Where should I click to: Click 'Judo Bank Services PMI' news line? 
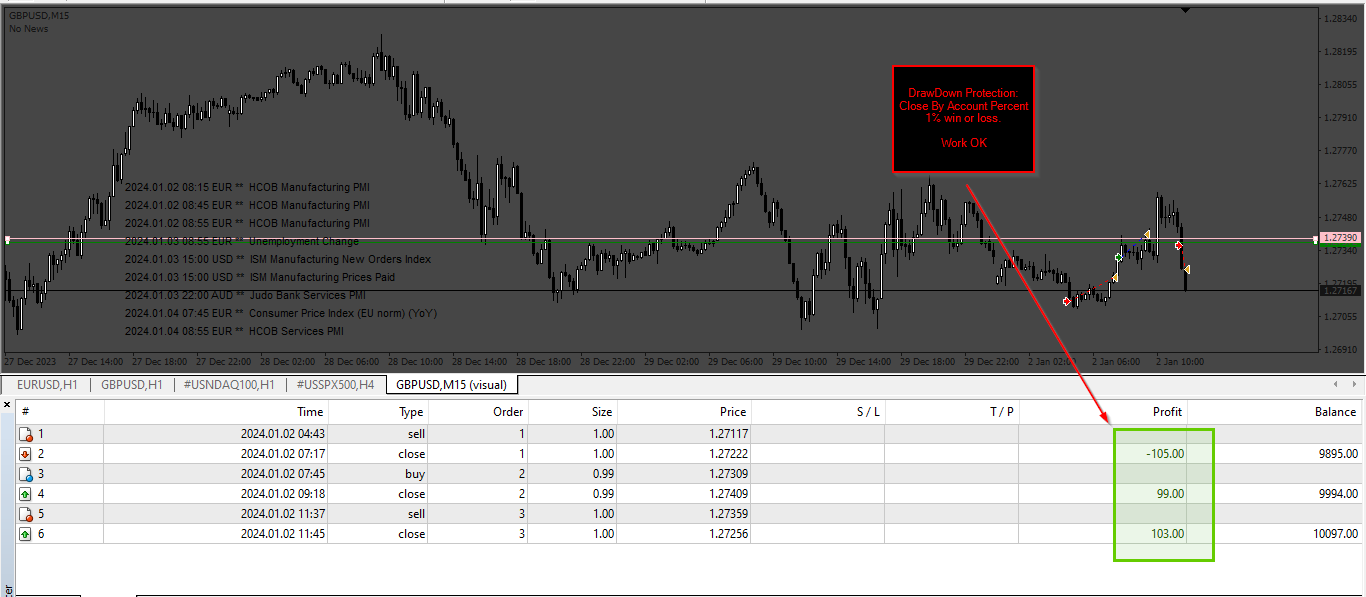[x=245, y=295]
